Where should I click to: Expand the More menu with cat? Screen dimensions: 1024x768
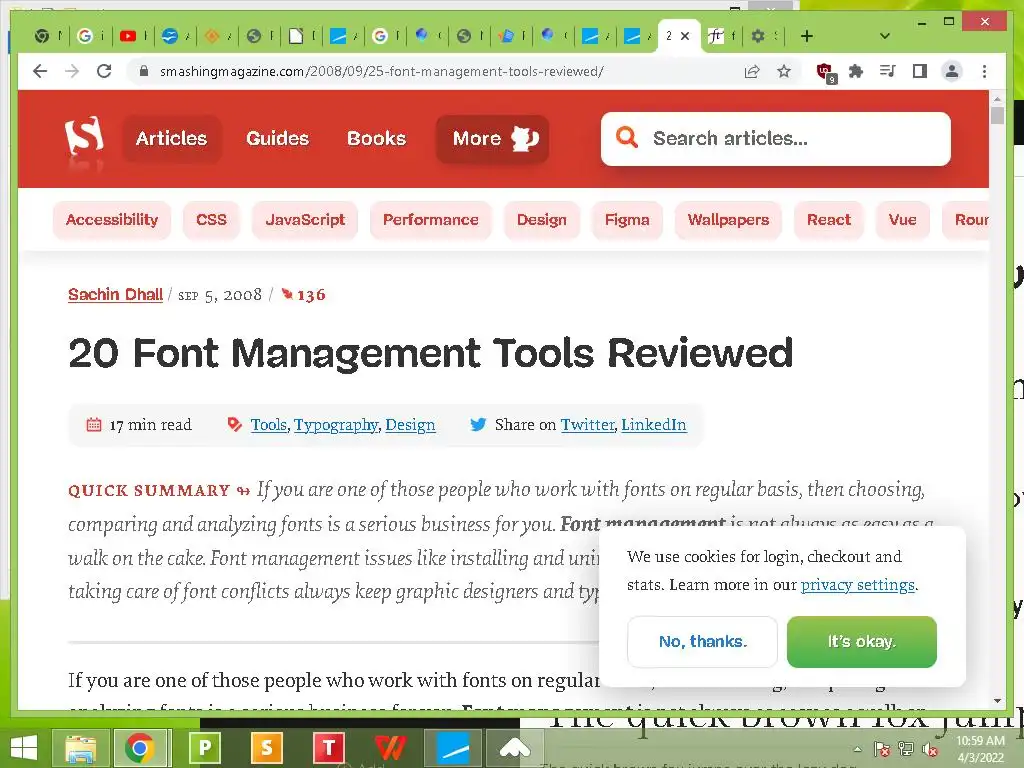(492, 138)
